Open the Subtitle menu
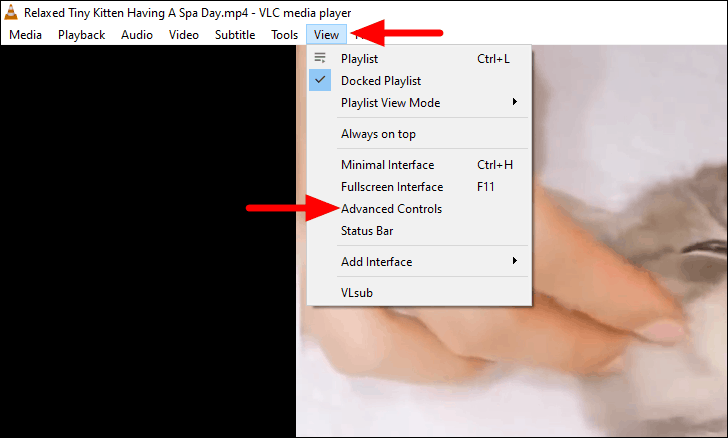 pos(235,35)
